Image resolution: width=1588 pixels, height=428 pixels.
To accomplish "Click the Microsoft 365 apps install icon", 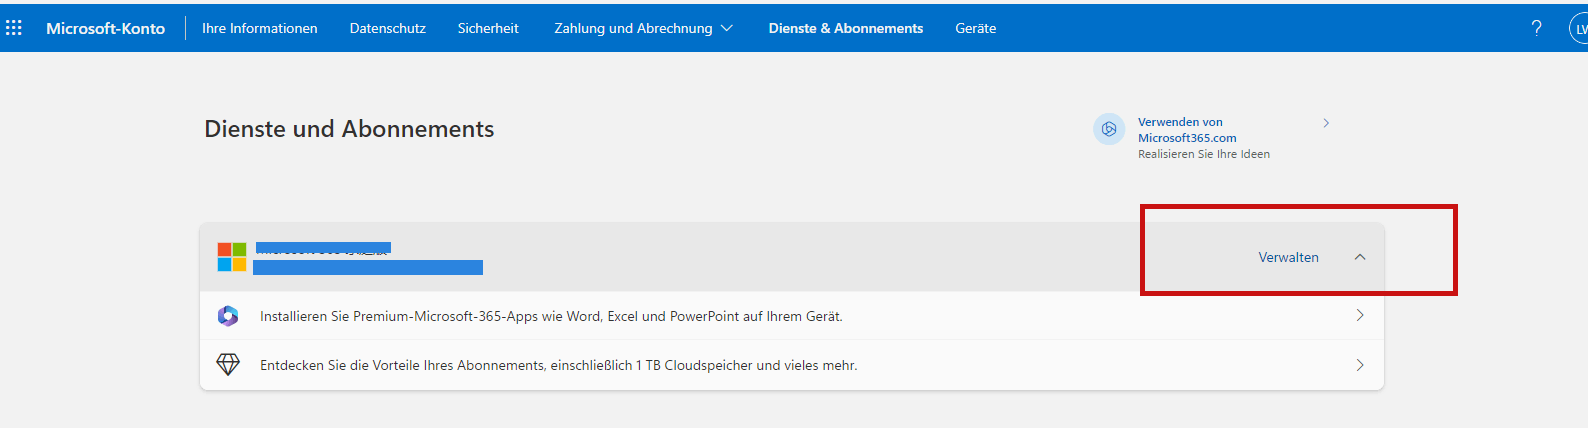I will [x=228, y=316].
